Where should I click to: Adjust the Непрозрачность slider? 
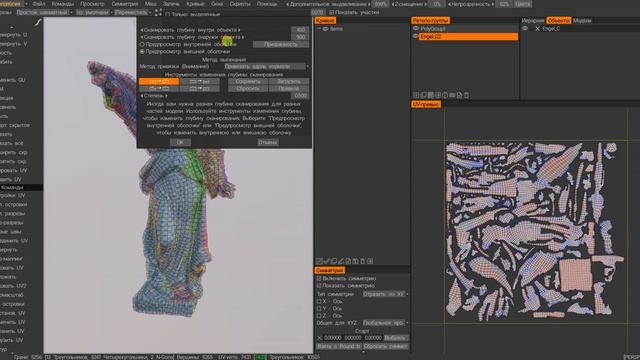tap(471, 4)
